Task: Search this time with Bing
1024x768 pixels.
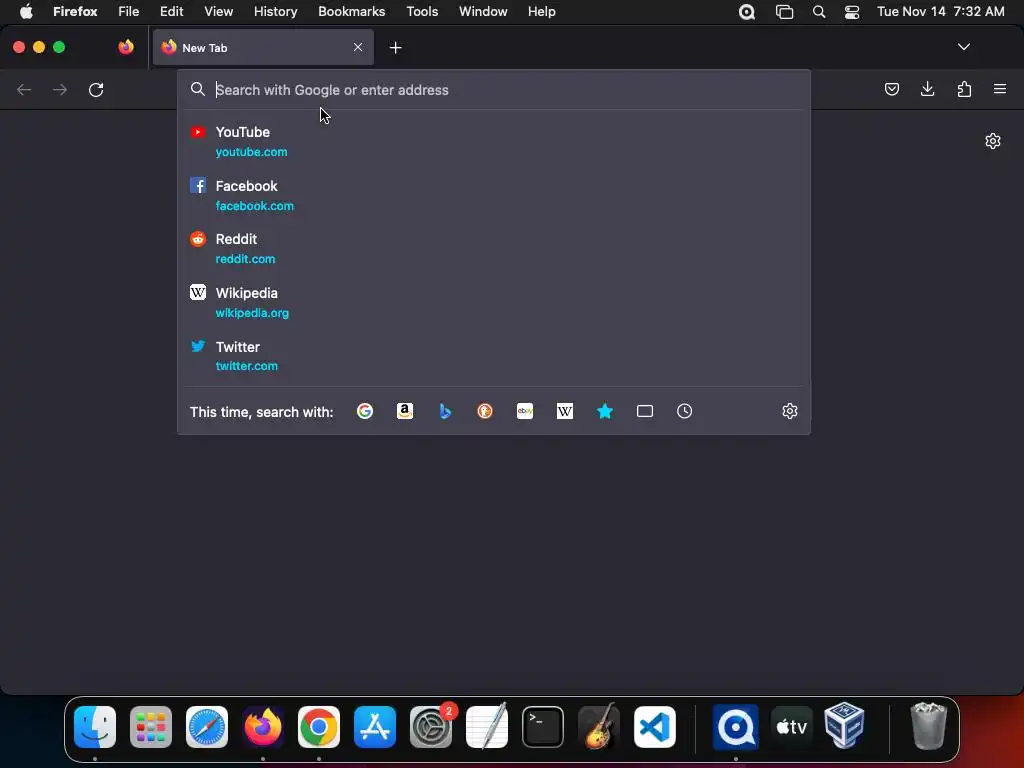Action: (x=445, y=411)
